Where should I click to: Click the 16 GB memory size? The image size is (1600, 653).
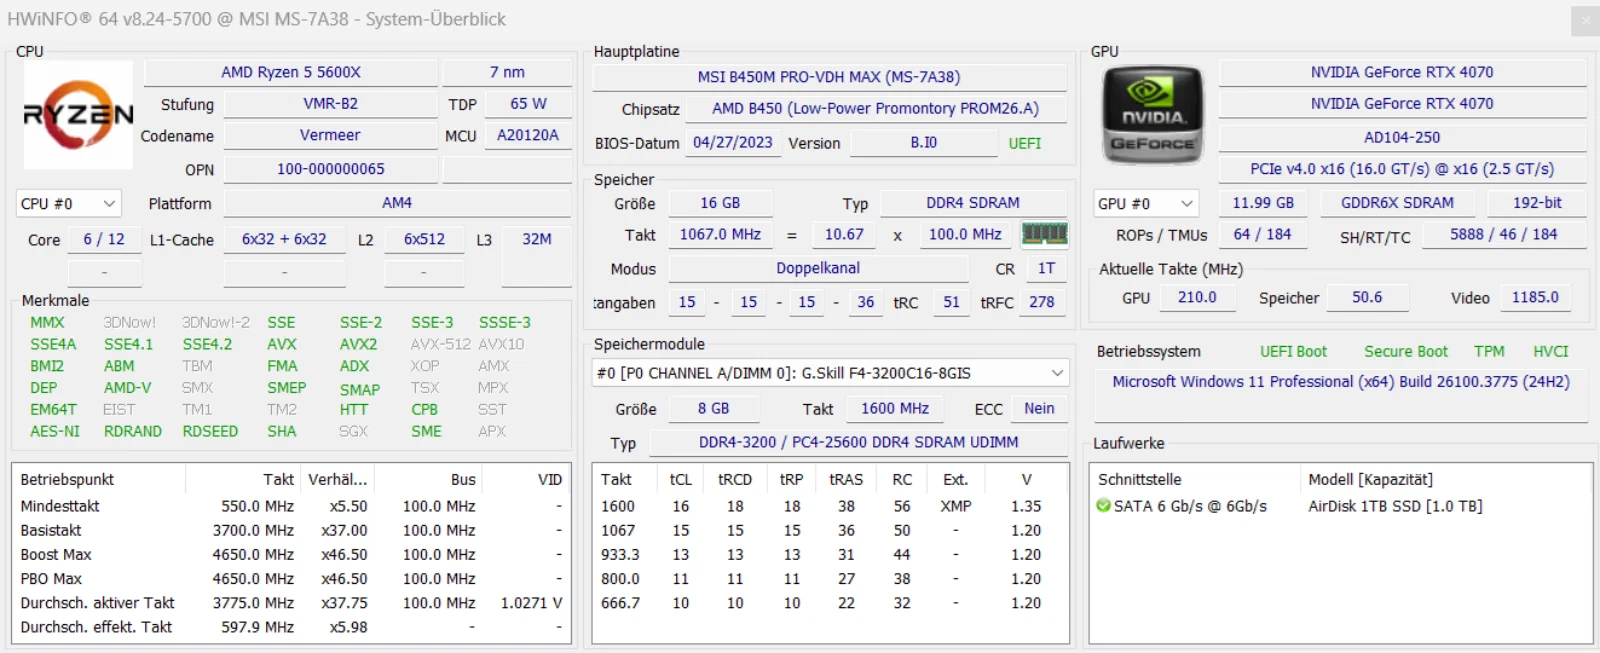(x=720, y=203)
